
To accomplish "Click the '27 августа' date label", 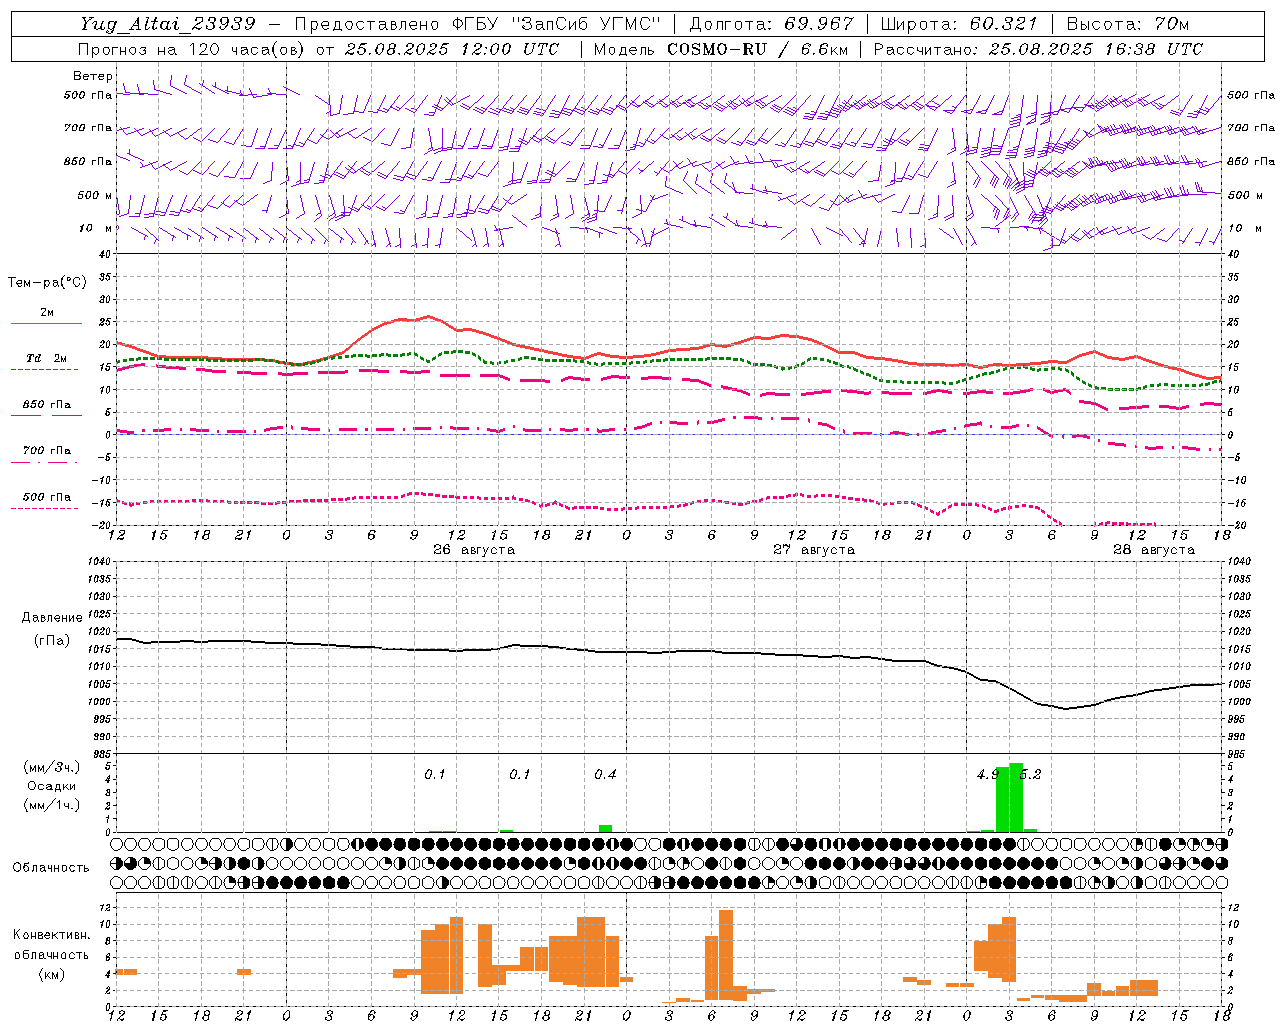I will [x=814, y=550].
